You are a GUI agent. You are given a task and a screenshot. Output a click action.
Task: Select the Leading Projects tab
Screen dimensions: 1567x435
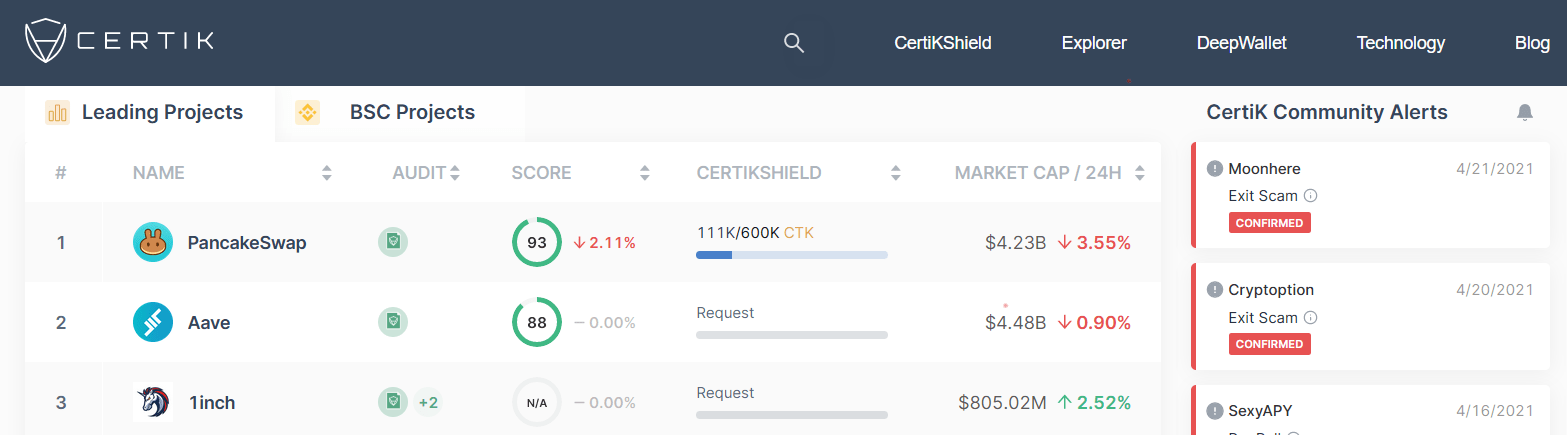pyautogui.click(x=161, y=112)
